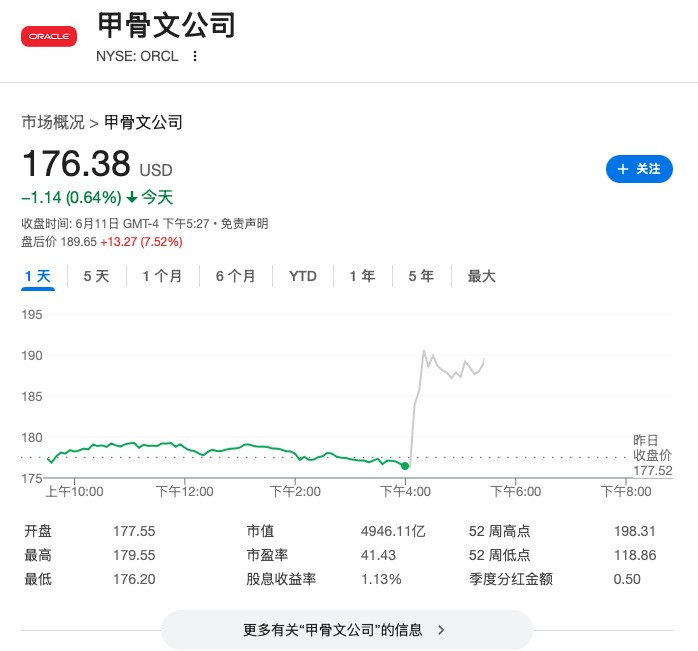Viewport: 698px width, 651px height.
Task: Click the 开盘 value 177.55
Action: [134, 531]
